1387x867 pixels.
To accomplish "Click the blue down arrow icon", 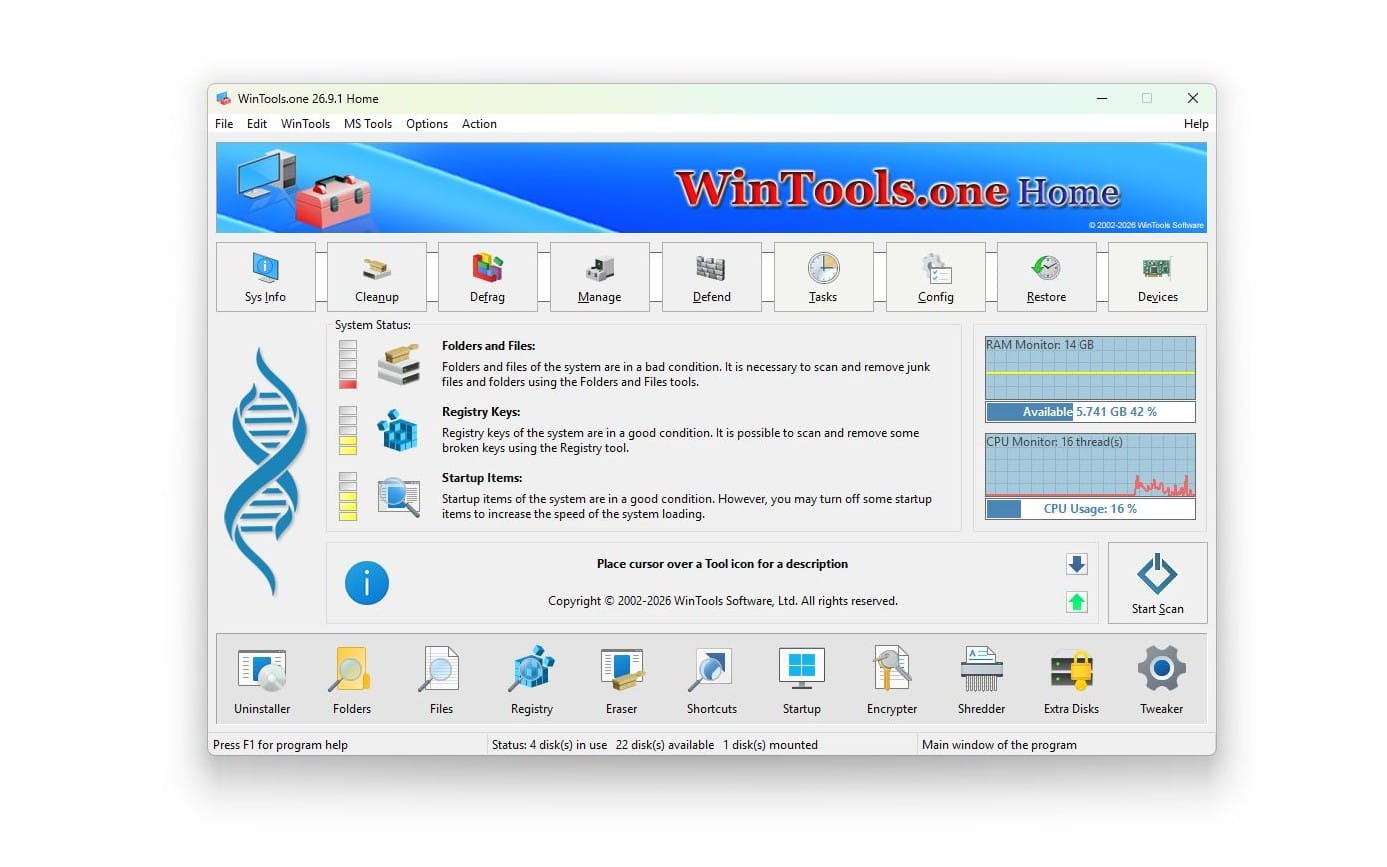I will pyautogui.click(x=1077, y=565).
